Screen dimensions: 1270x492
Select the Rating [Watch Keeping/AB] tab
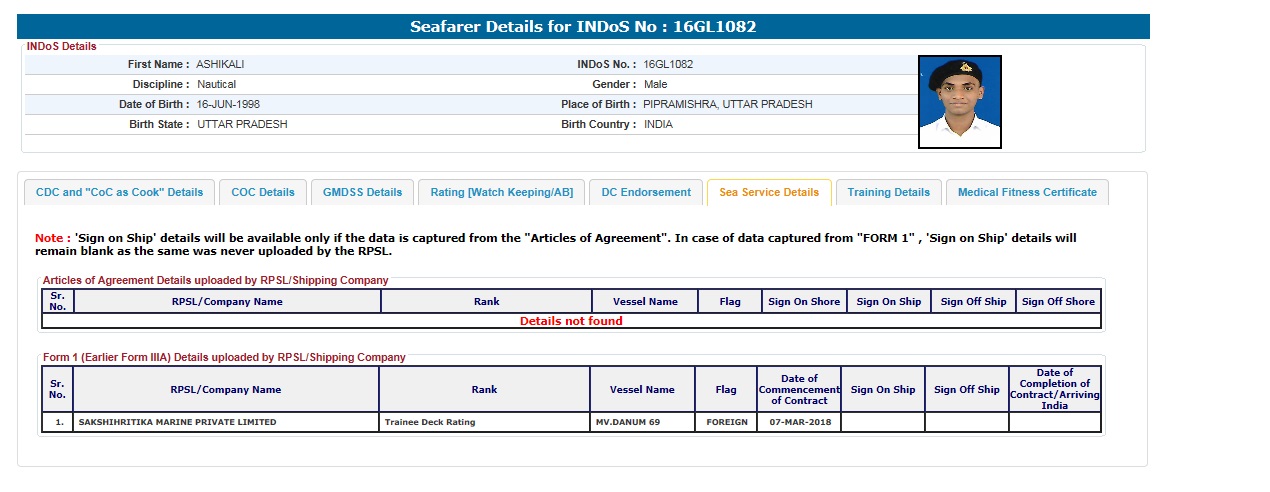tap(501, 192)
